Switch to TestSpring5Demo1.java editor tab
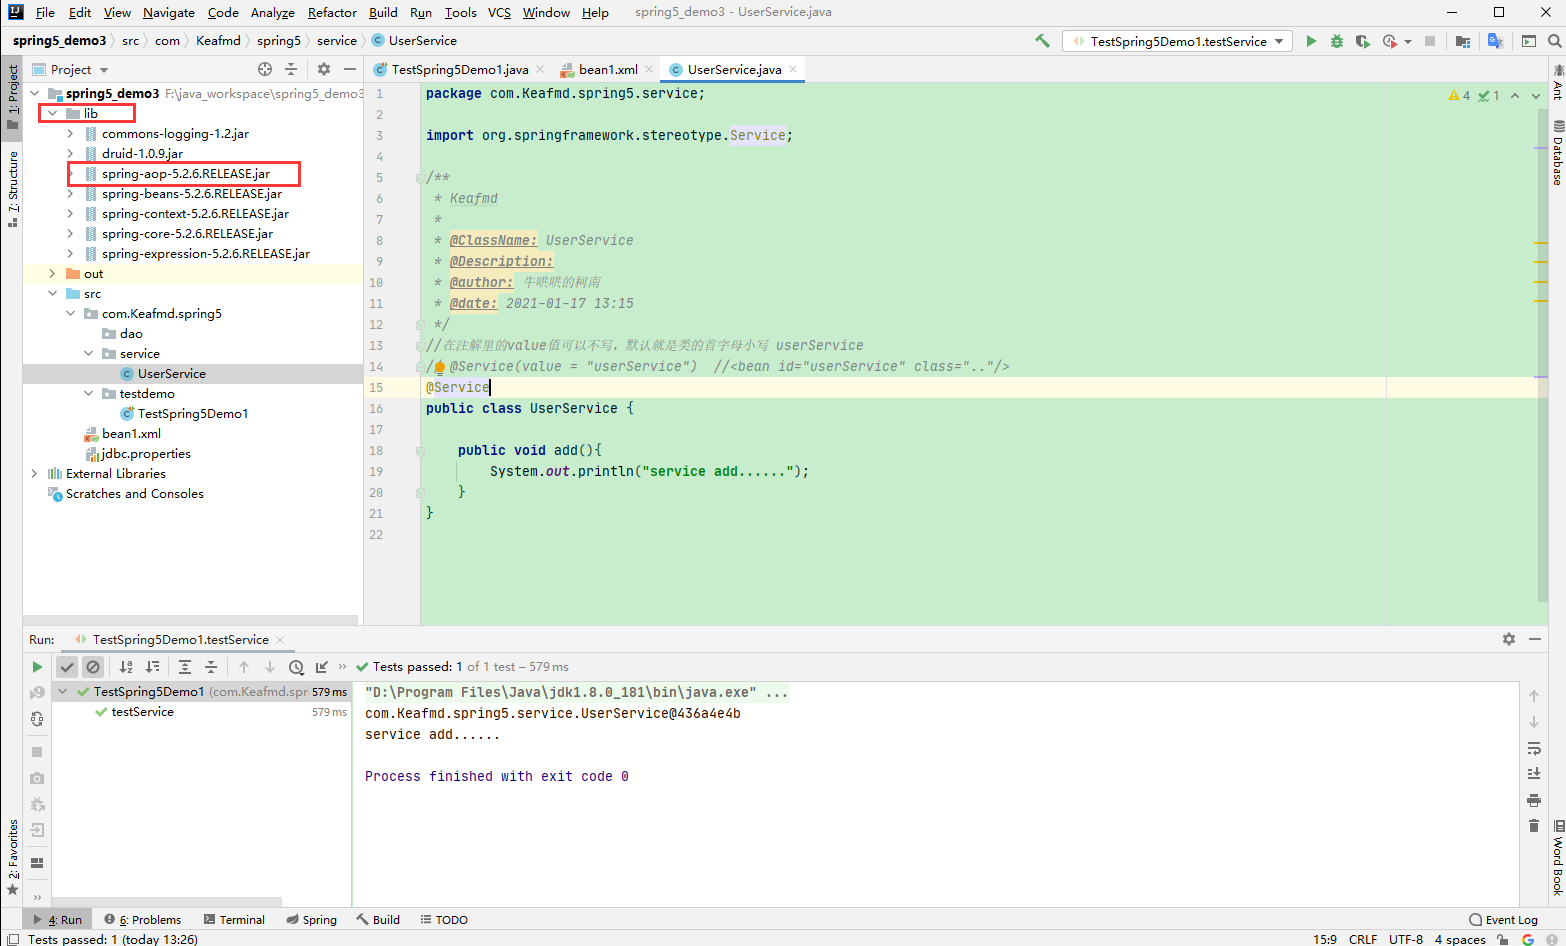 [460, 69]
